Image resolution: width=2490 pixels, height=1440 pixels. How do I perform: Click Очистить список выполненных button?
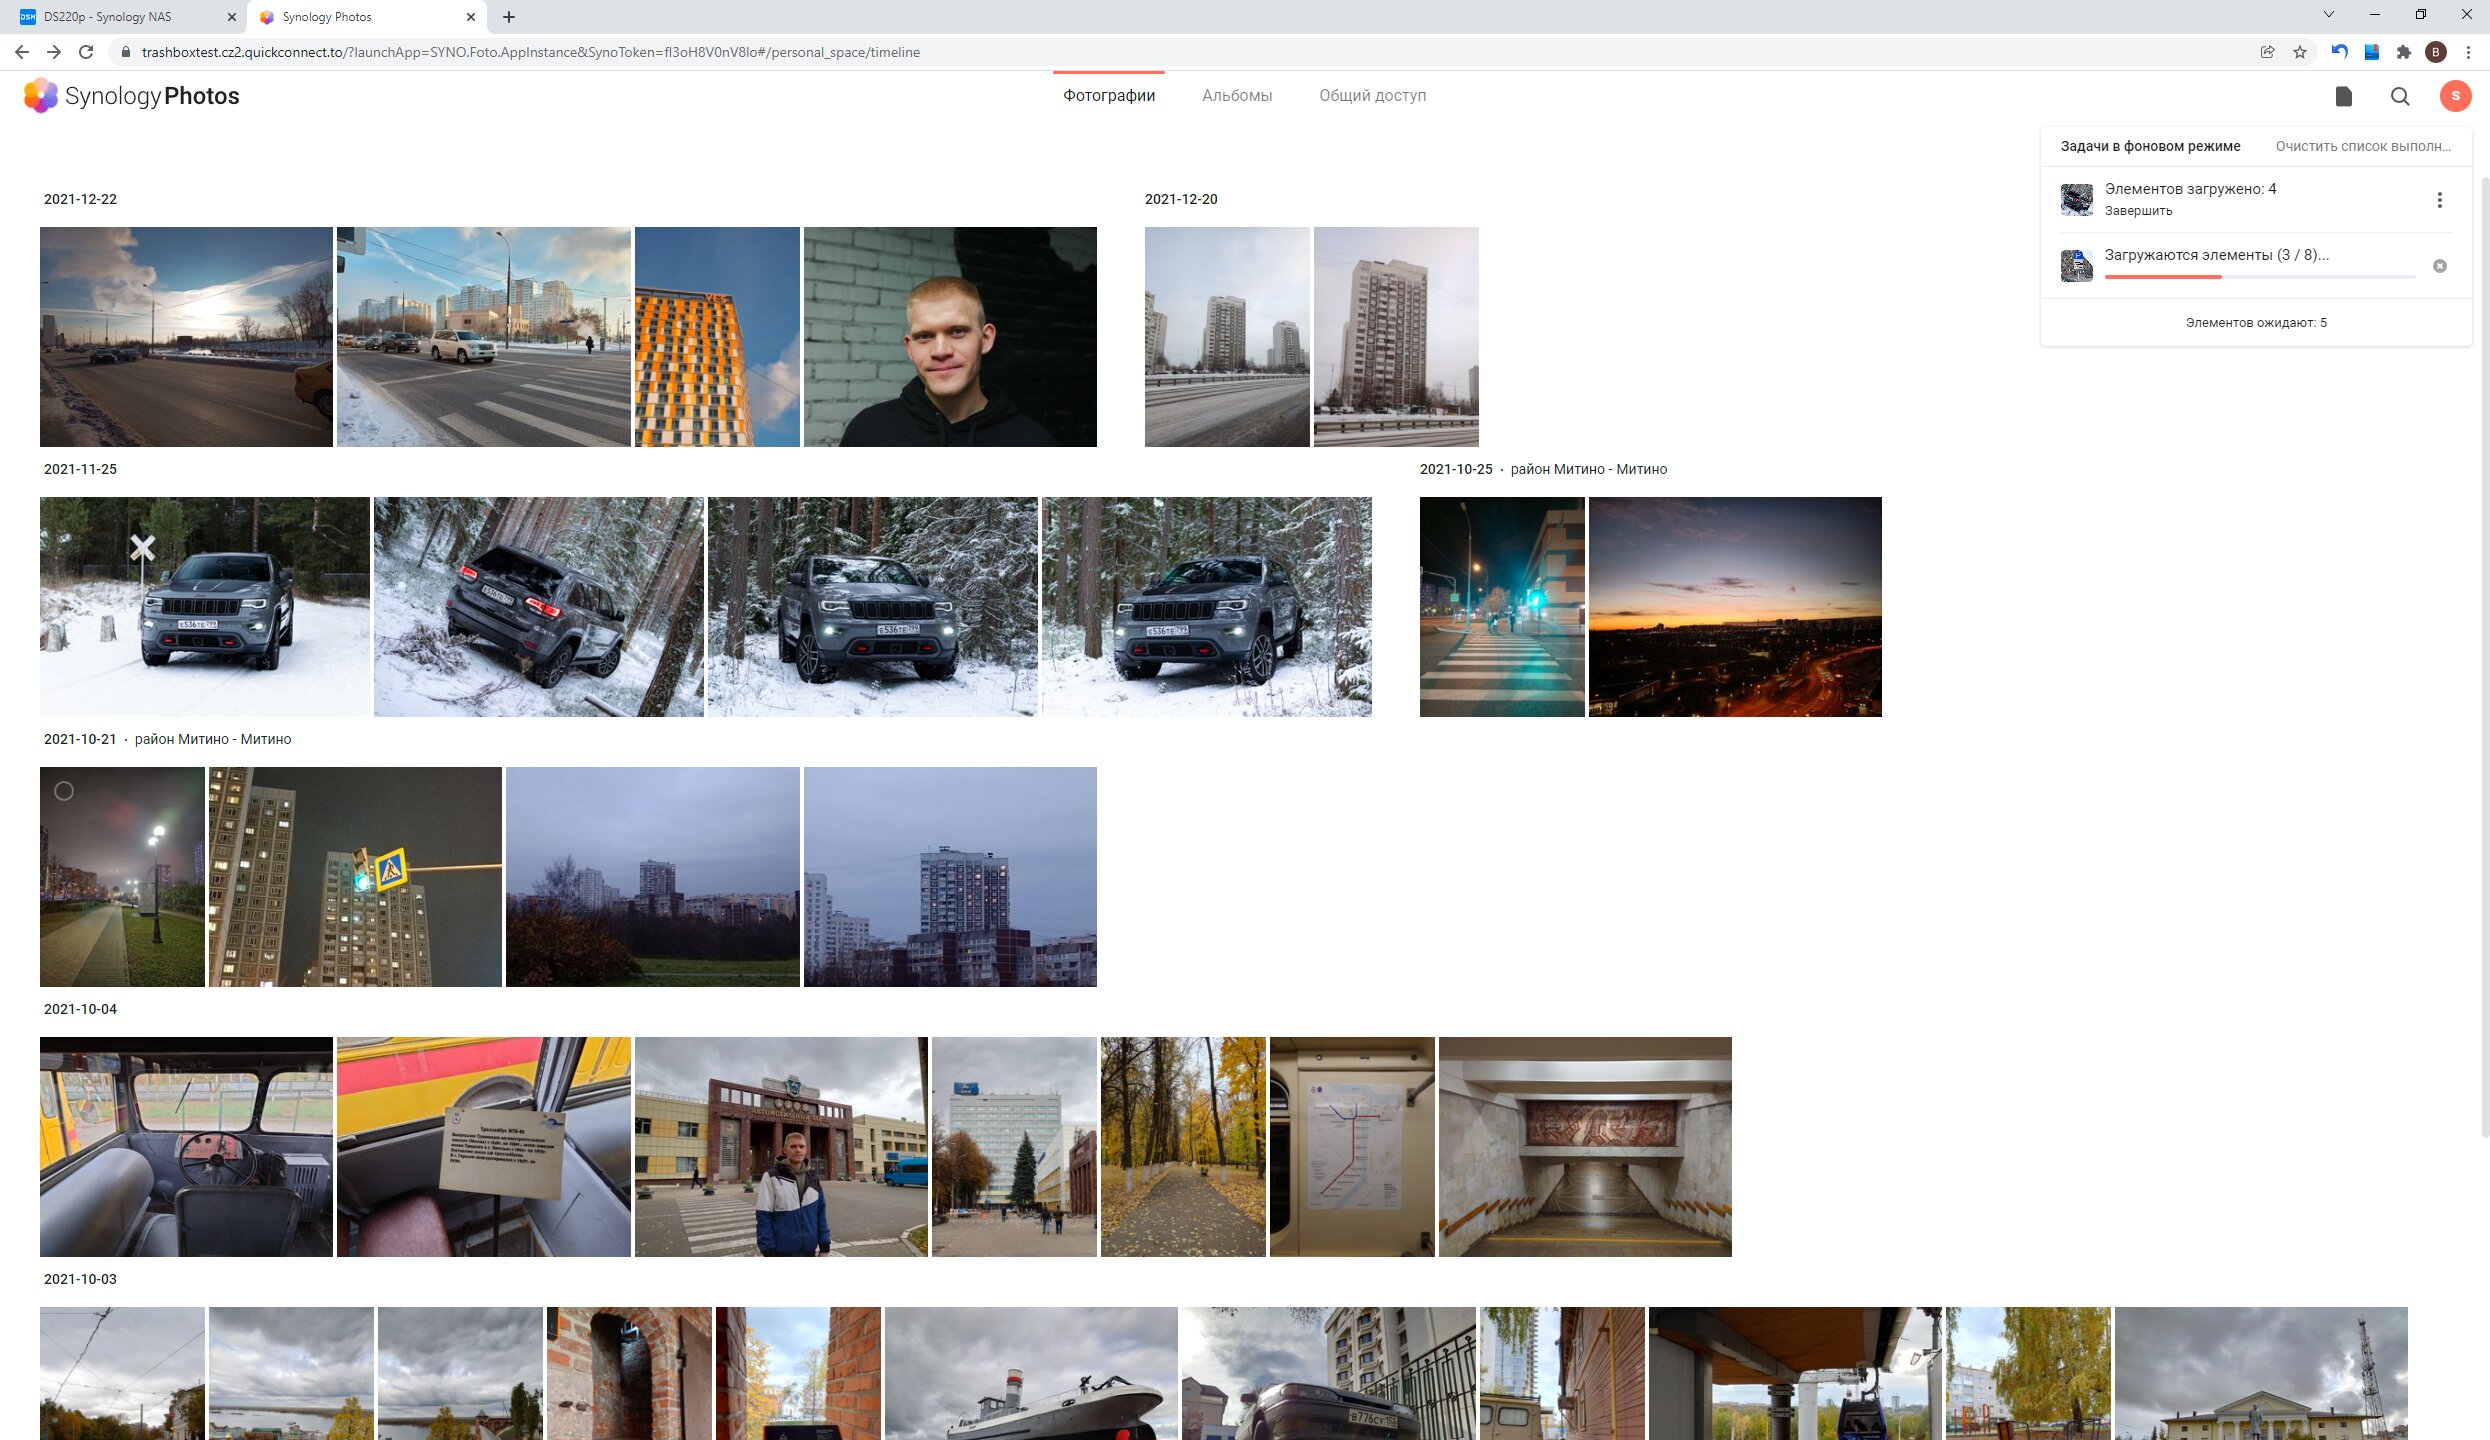pyautogui.click(x=2362, y=146)
